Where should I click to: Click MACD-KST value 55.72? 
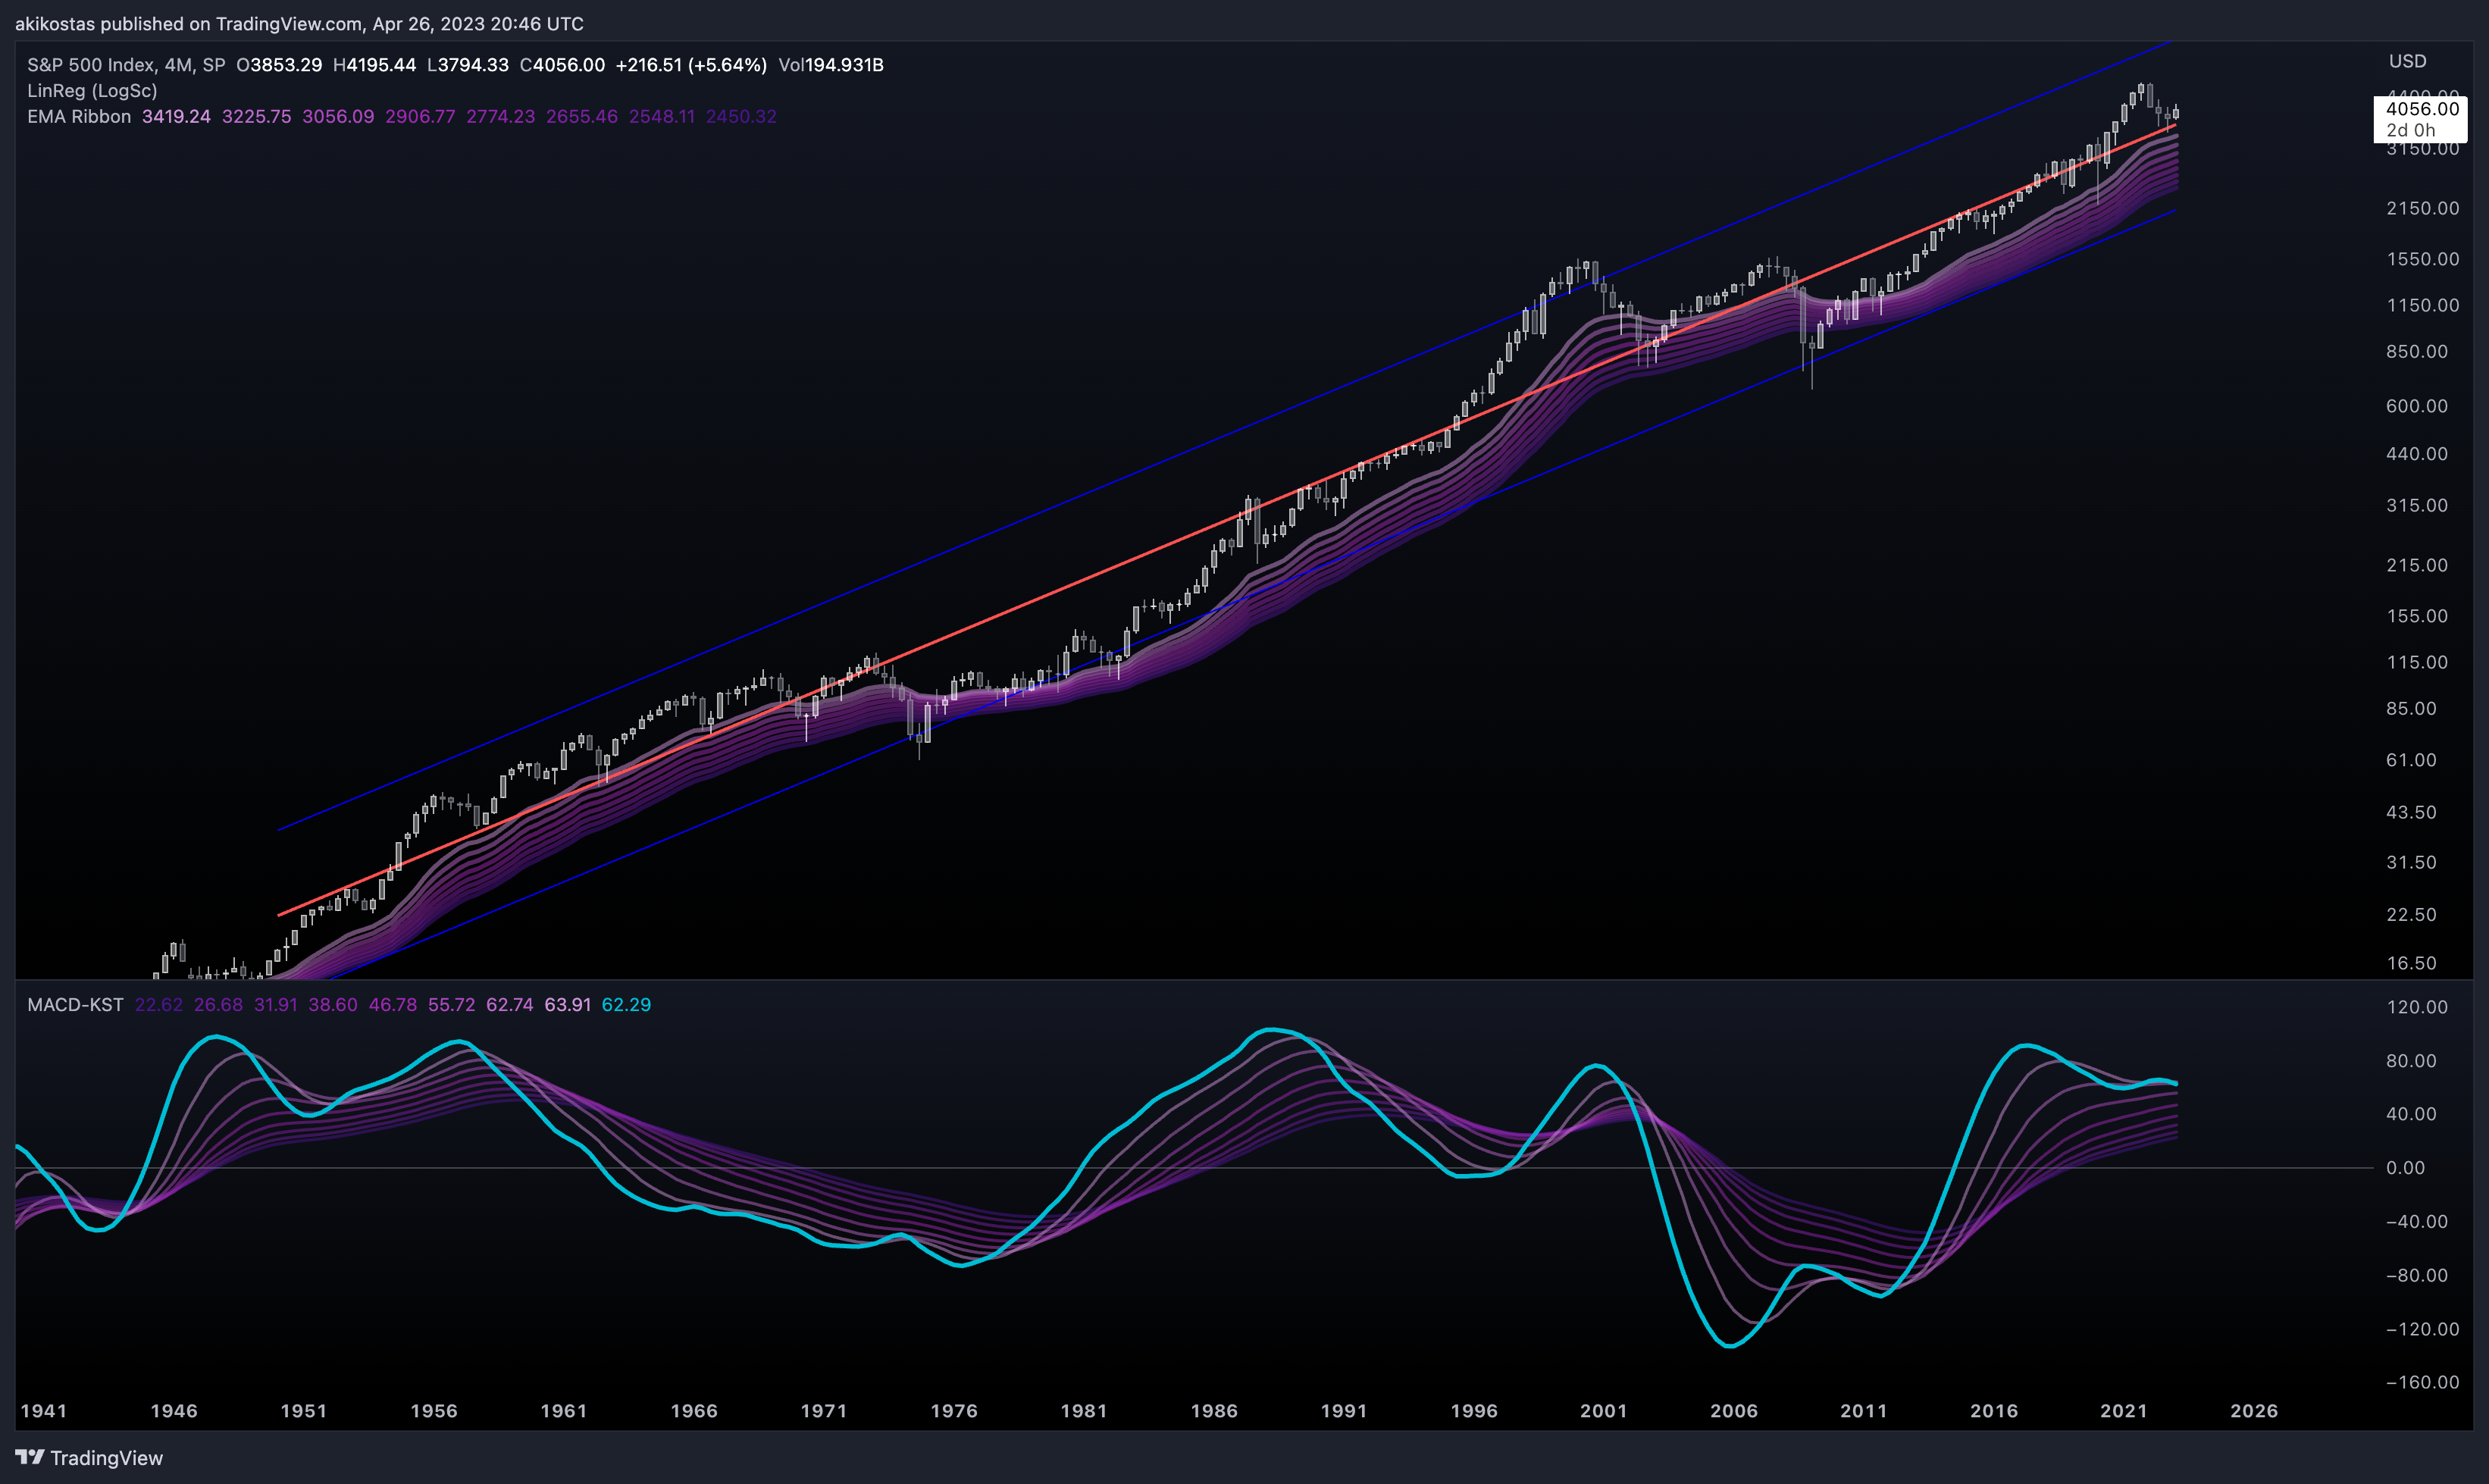click(452, 1005)
